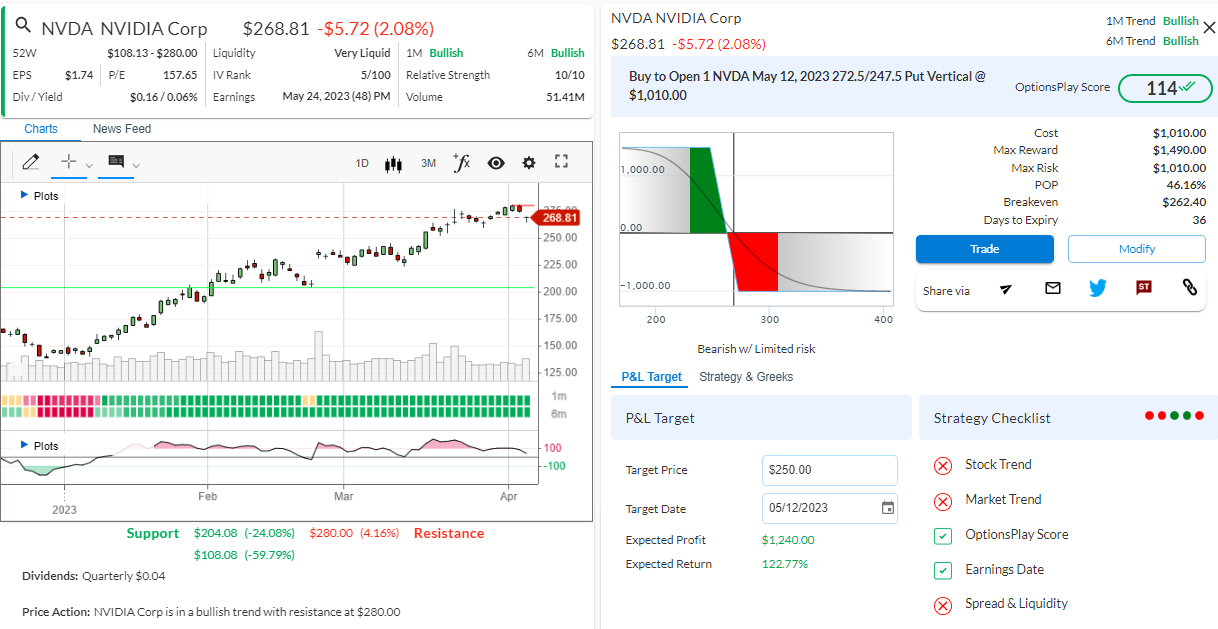Click the Days to Expiry 36 value
This screenshot has width=1218, height=629.
tap(1199, 220)
